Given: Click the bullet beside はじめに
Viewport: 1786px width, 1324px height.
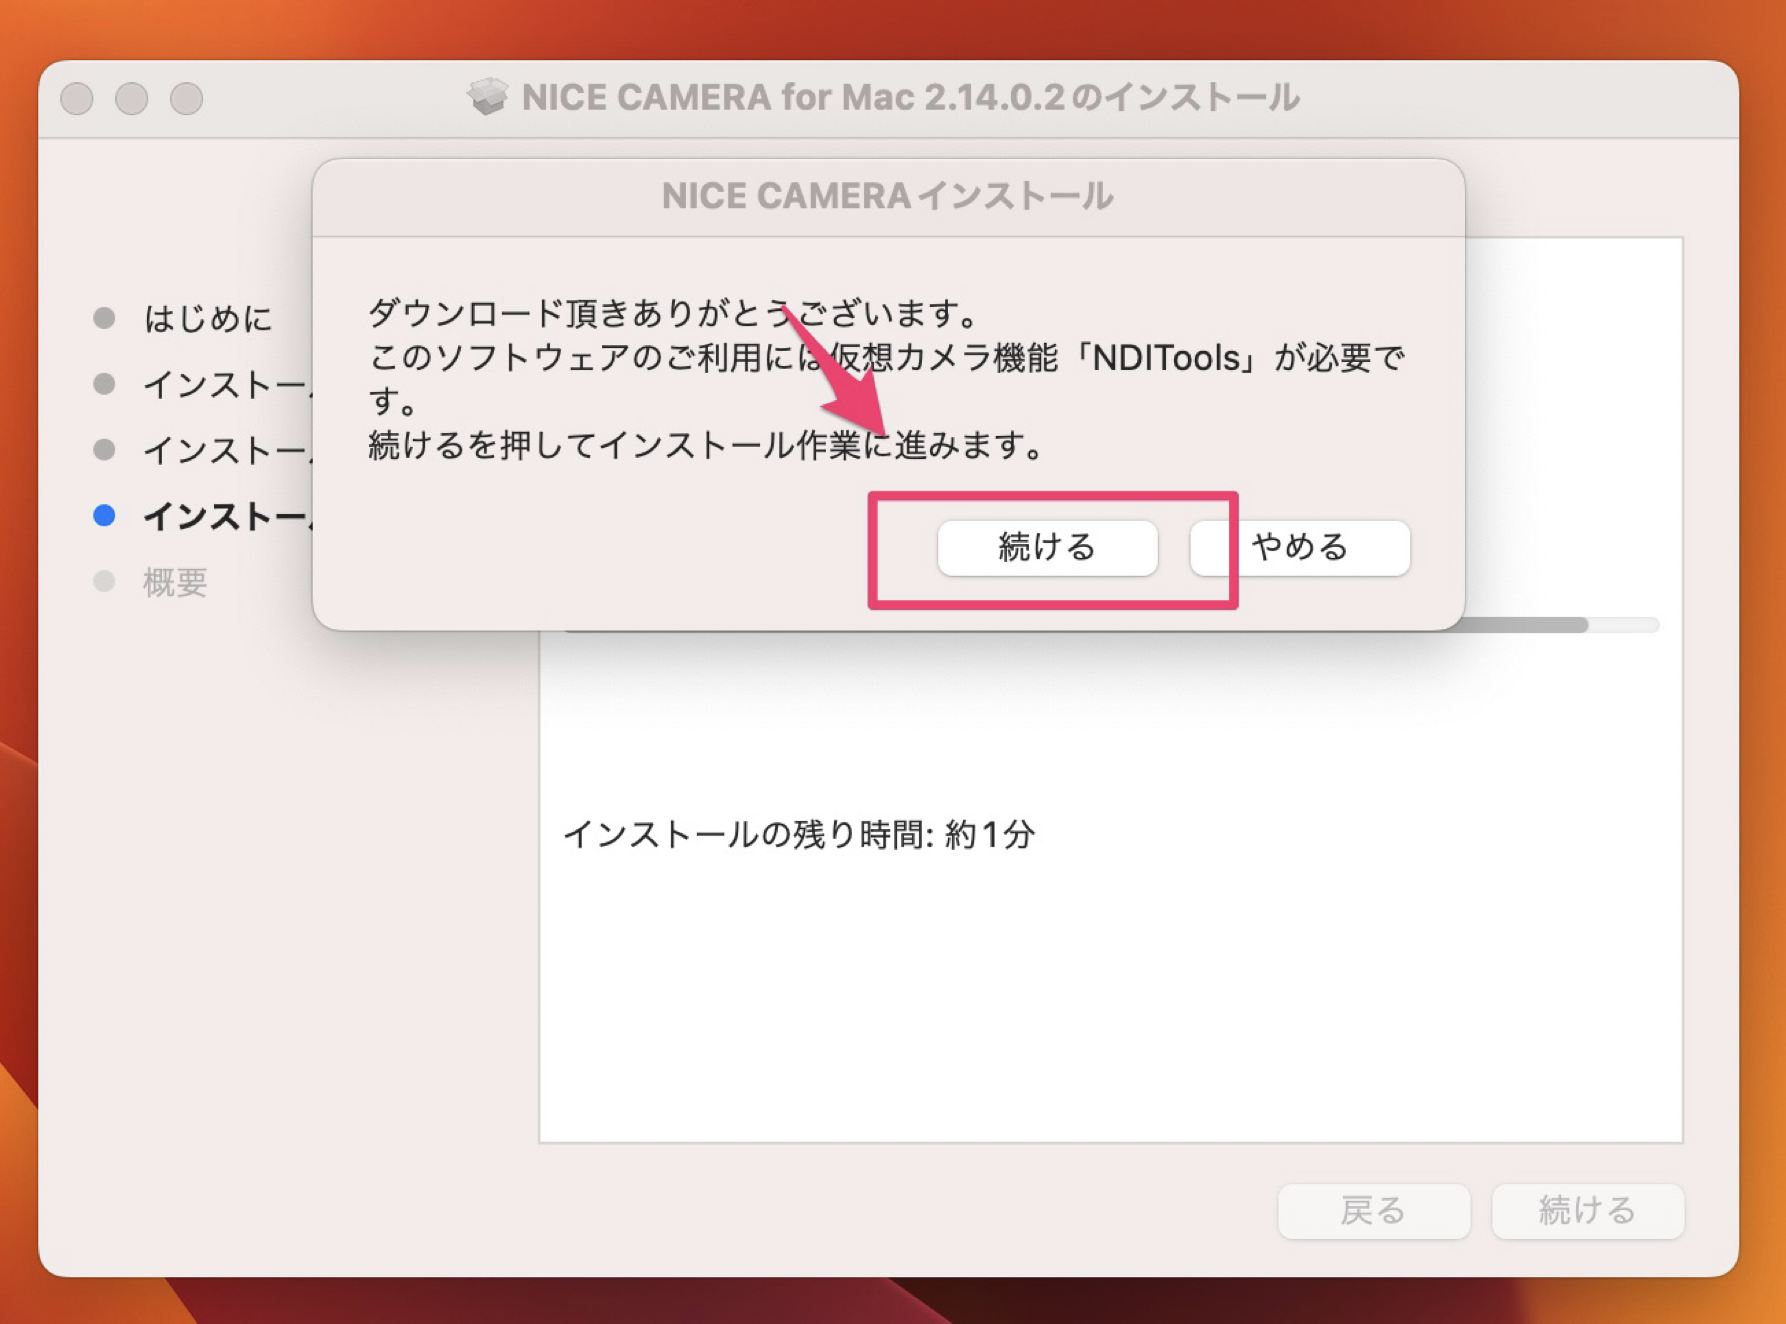Looking at the screenshot, I should (x=104, y=318).
